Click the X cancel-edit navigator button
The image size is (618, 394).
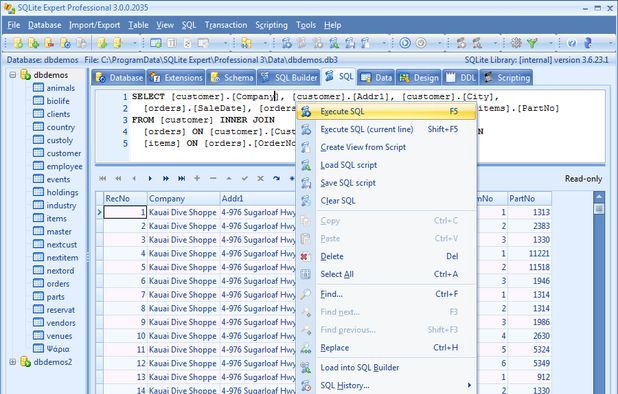tap(261, 178)
